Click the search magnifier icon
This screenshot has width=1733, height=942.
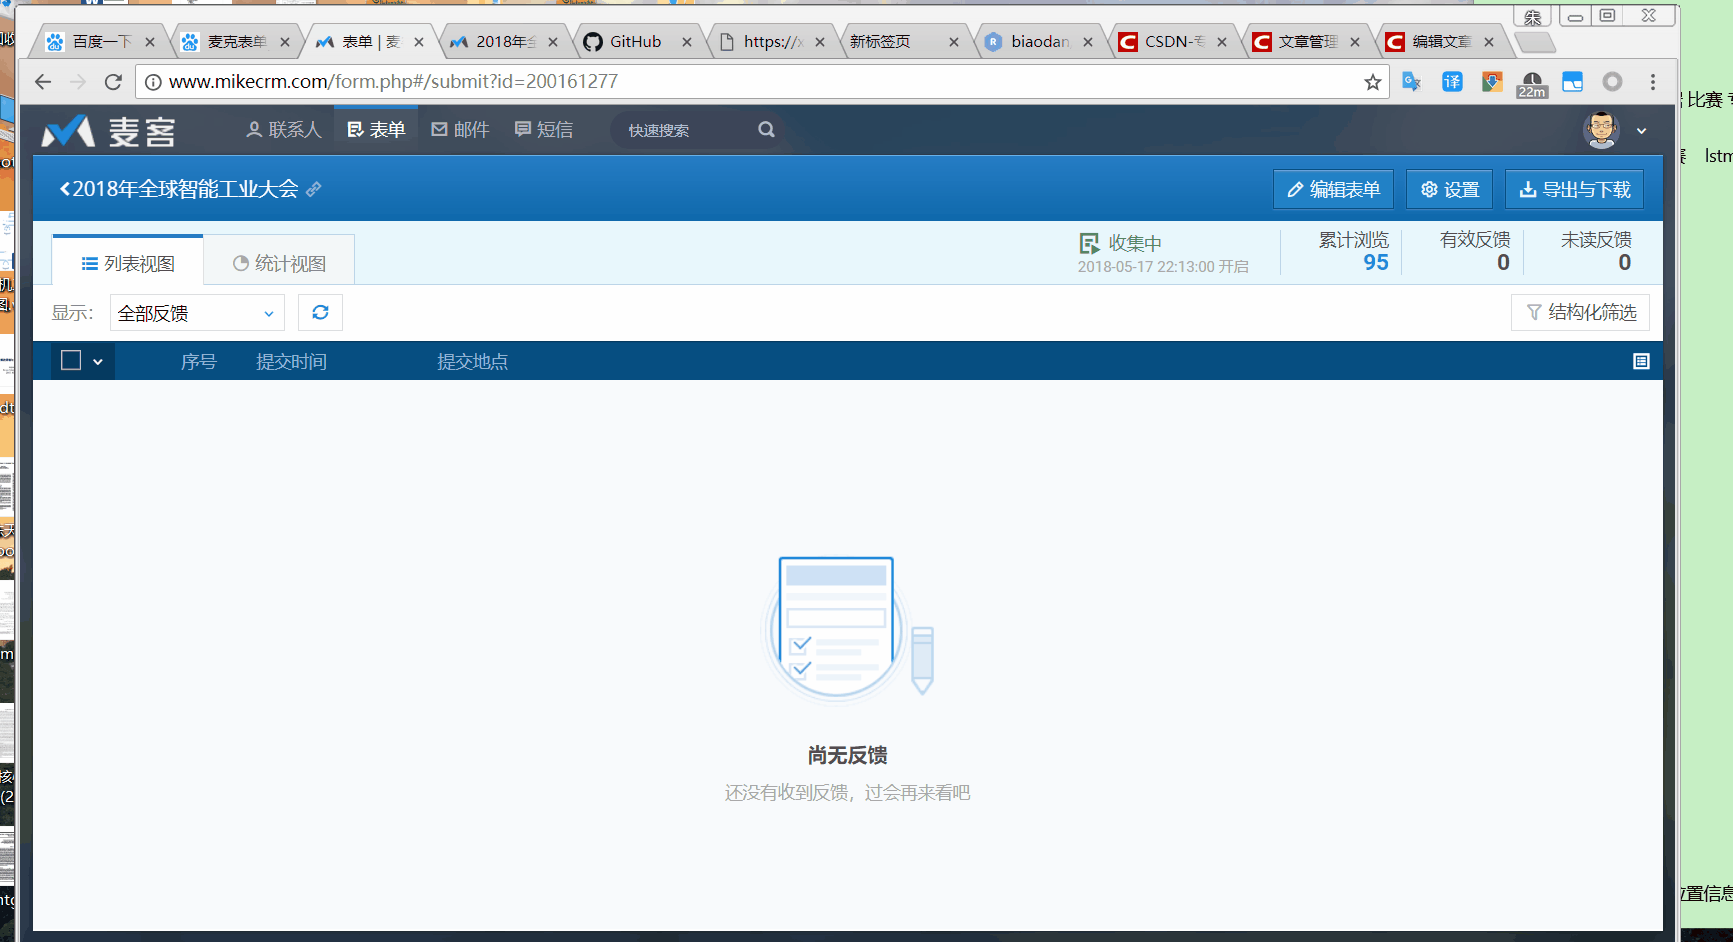pos(766,130)
